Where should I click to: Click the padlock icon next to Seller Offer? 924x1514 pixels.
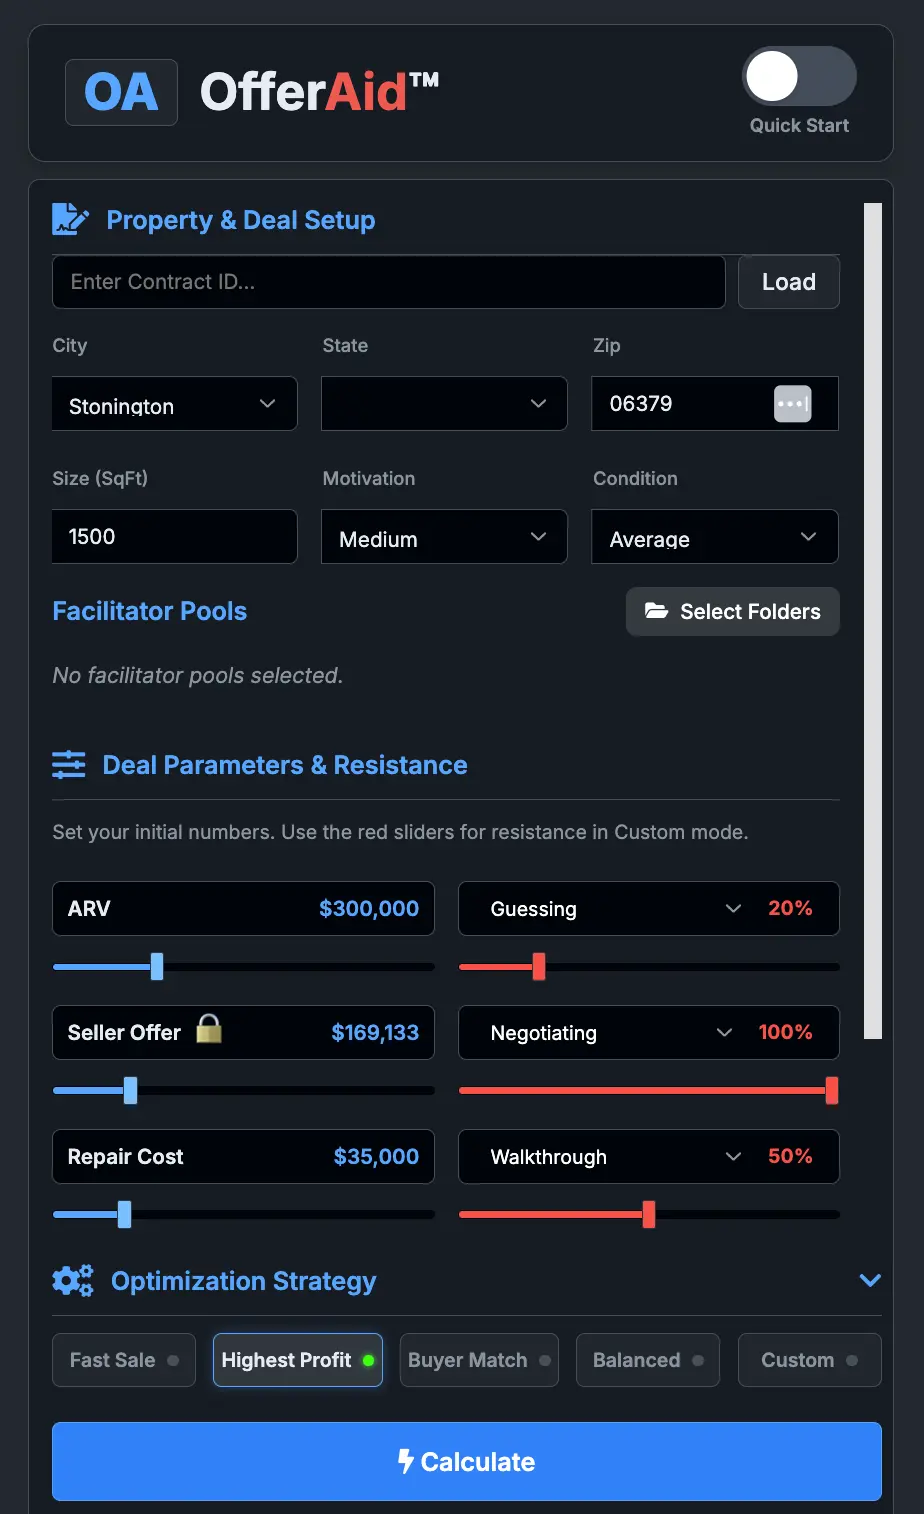tap(208, 1031)
